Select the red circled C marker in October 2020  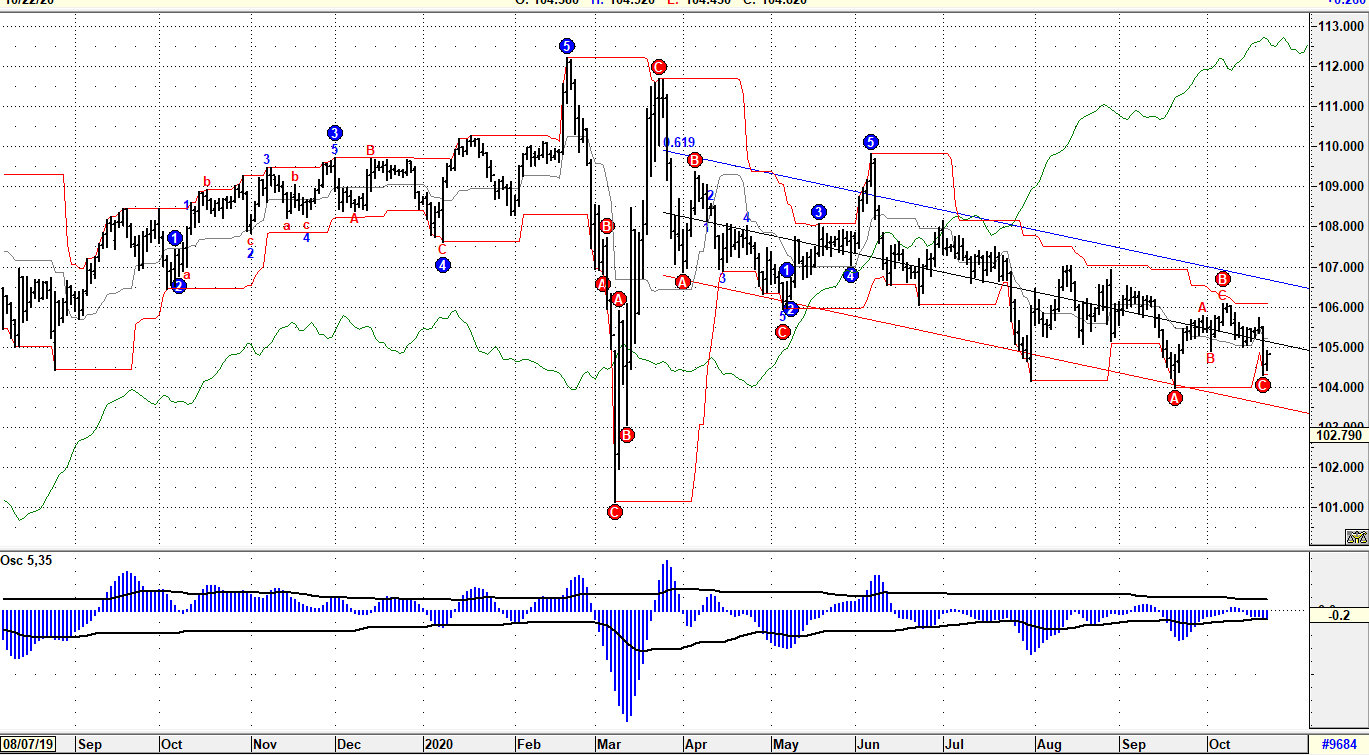pos(1262,384)
